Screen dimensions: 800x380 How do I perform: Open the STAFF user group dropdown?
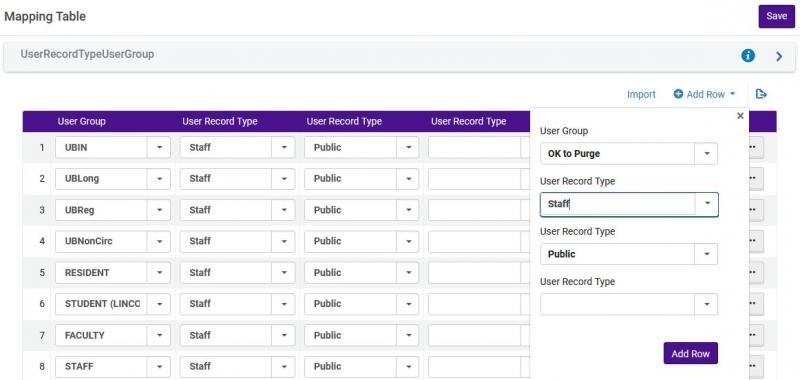pos(159,366)
